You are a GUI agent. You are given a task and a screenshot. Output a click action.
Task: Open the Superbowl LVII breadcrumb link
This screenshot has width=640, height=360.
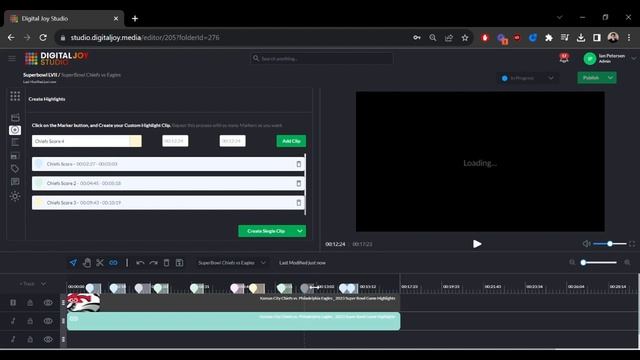pyautogui.click(x=40, y=75)
